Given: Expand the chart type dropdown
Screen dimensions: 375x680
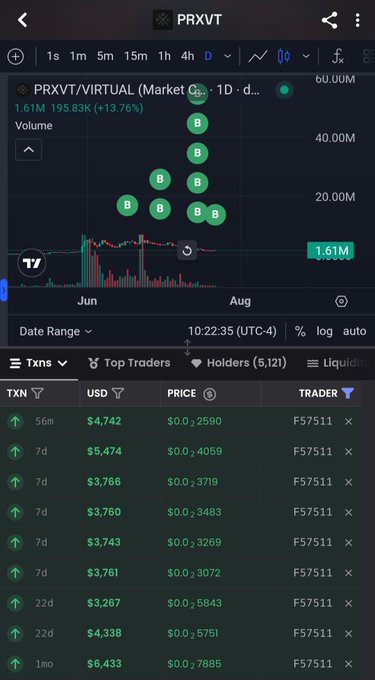Looking at the screenshot, I should tap(306, 56).
